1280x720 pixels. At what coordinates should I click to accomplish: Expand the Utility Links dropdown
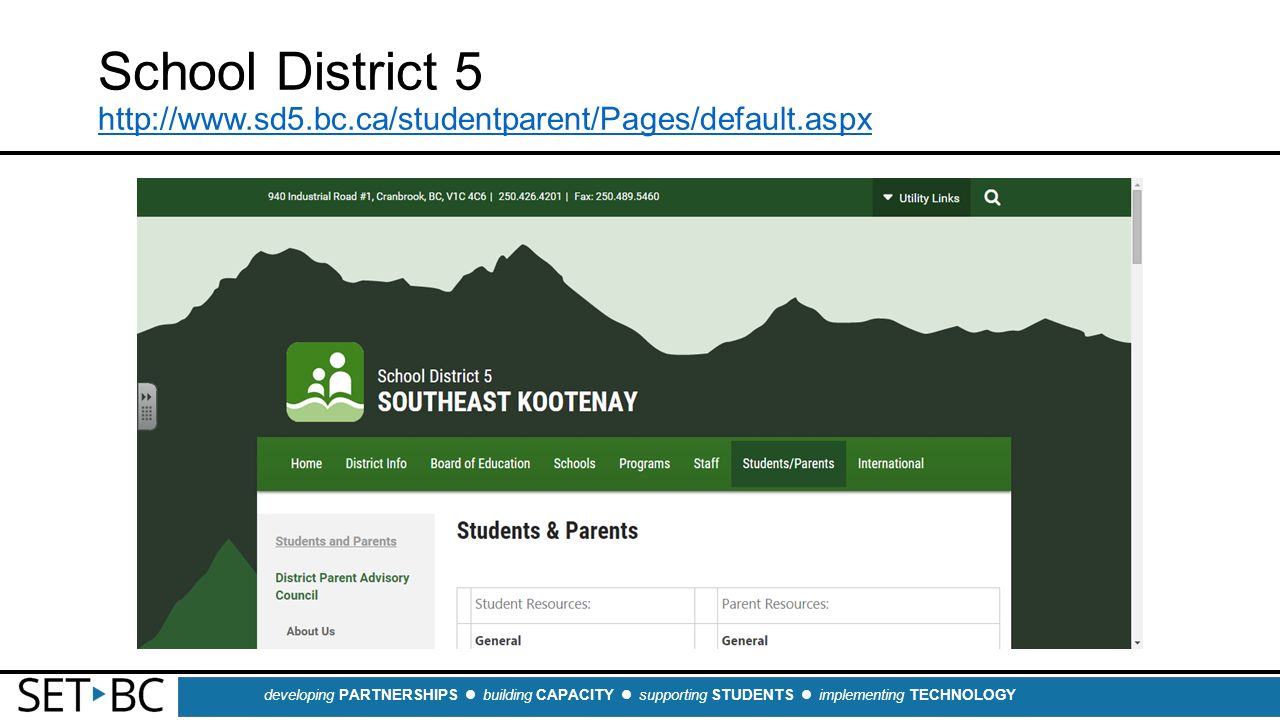pos(921,198)
